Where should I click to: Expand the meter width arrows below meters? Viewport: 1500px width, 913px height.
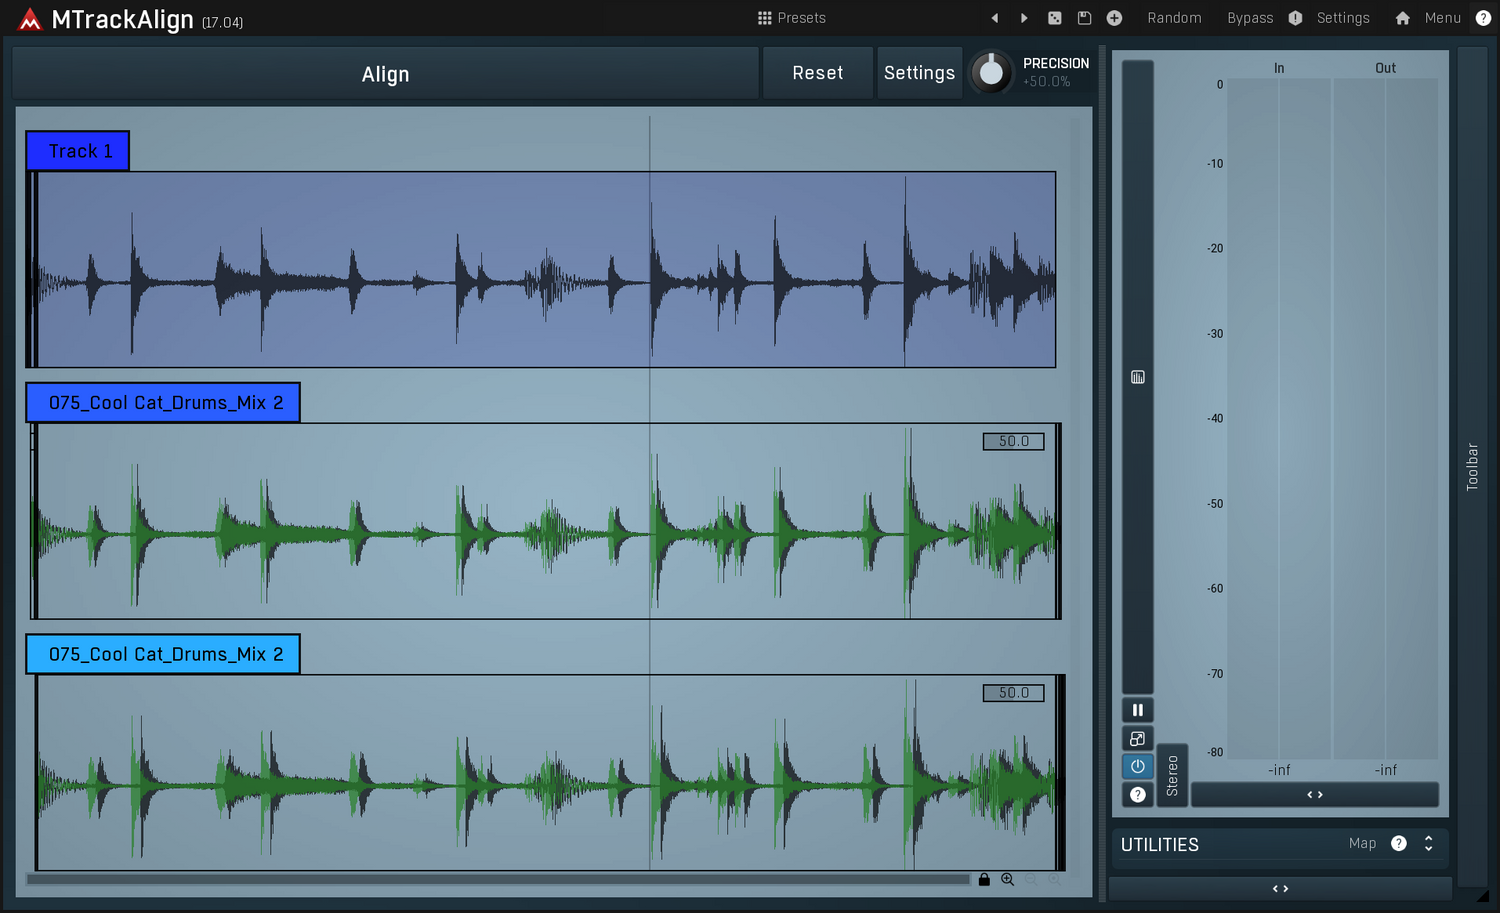tap(1314, 795)
